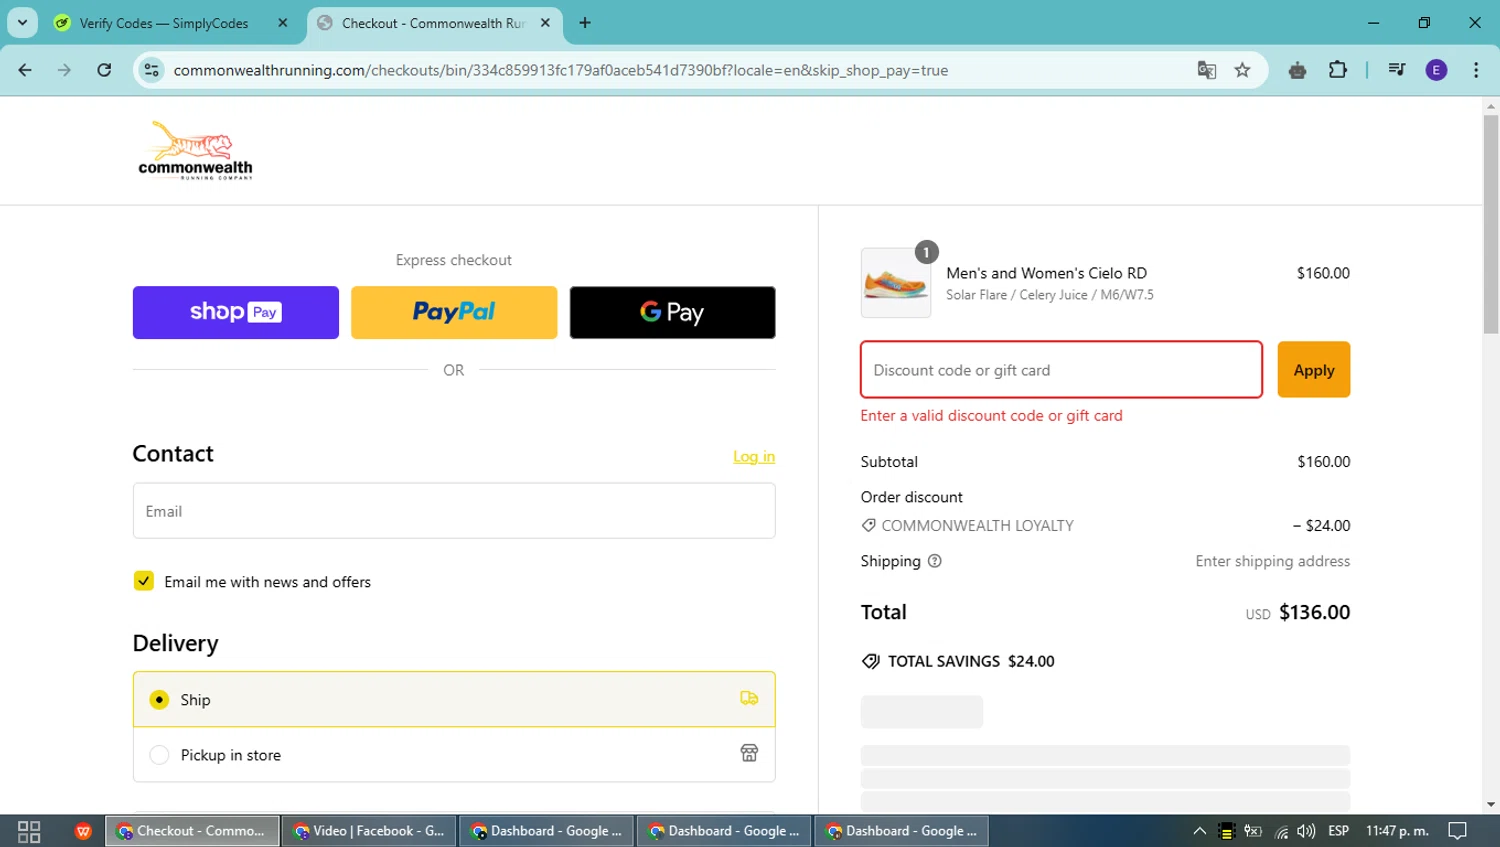
Task: Open the tab search dropdown arrow
Action: pyautogui.click(x=22, y=23)
